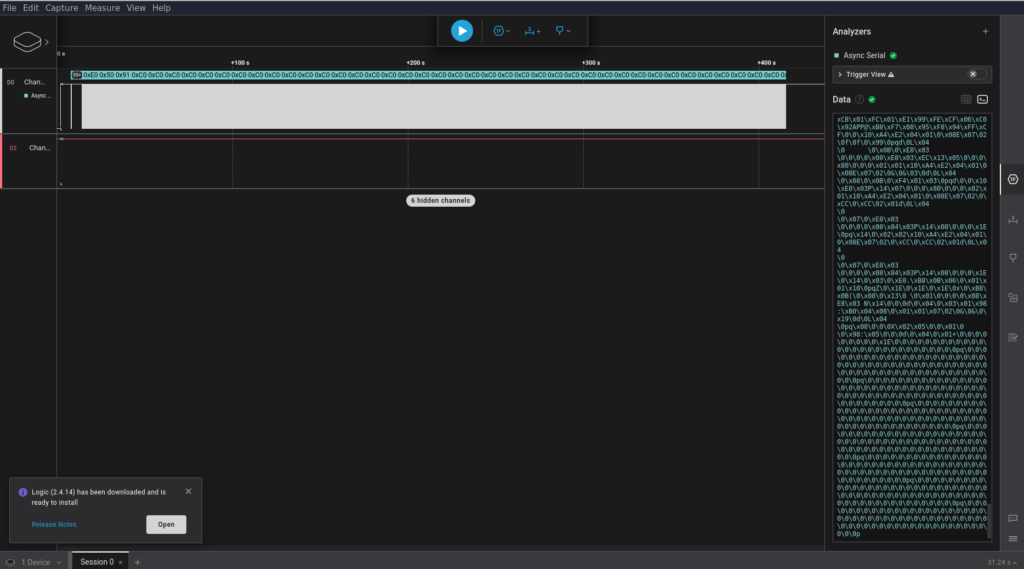
Task: Click Open to install Logic update
Action: point(166,525)
